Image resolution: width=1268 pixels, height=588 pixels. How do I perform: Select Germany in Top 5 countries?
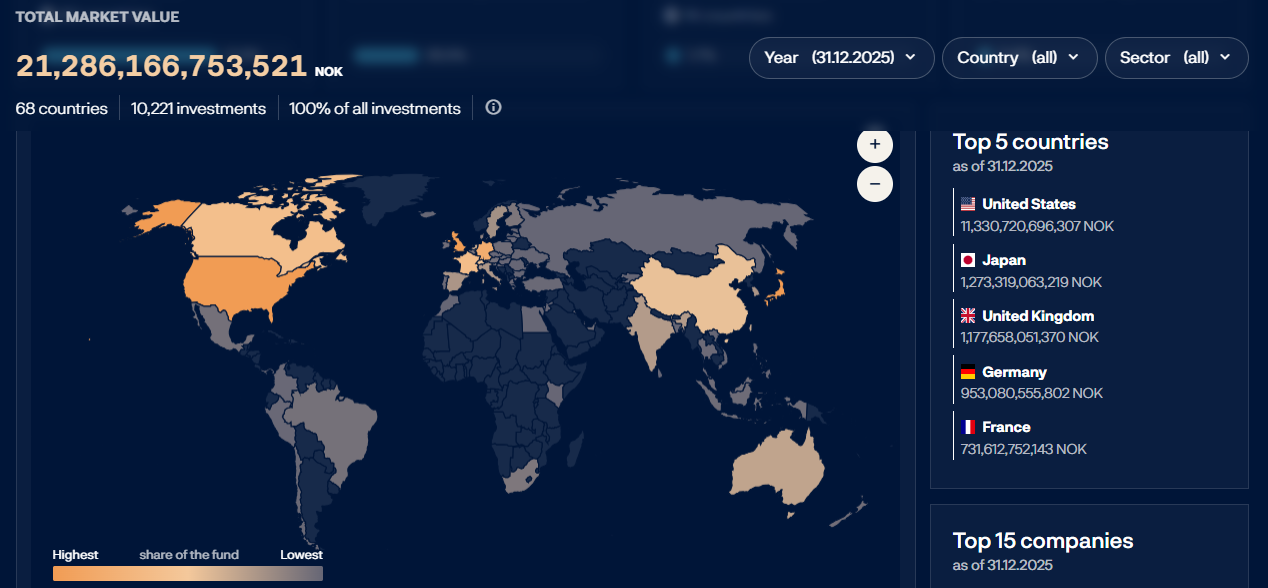pyautogui.click(x=1014, y=372)
